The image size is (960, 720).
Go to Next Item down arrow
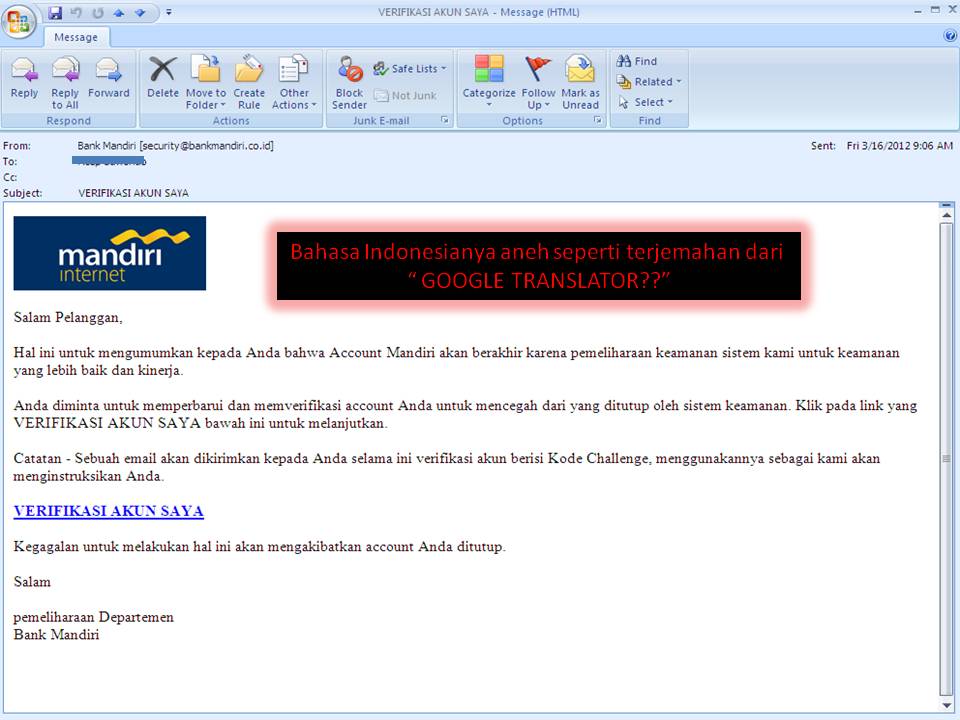click(140, 12)
